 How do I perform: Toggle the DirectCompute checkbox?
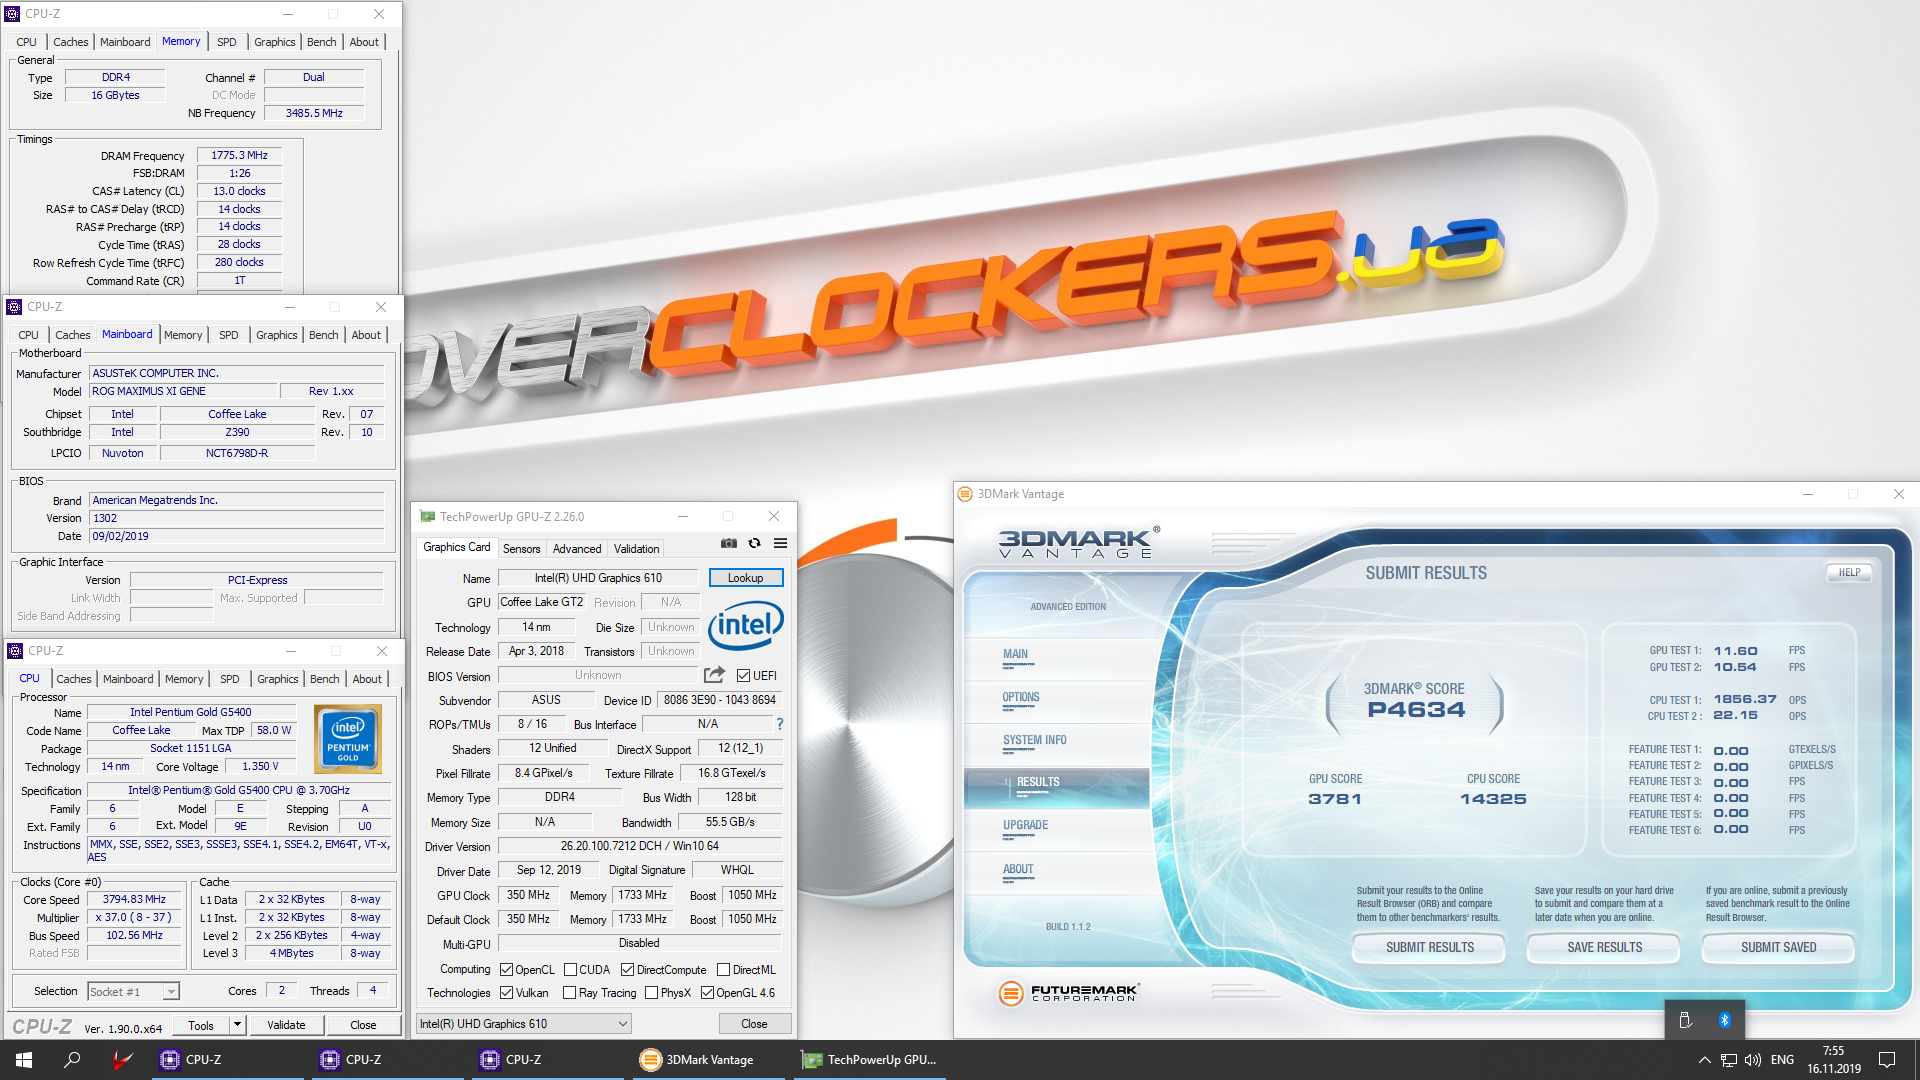(627, 970)
